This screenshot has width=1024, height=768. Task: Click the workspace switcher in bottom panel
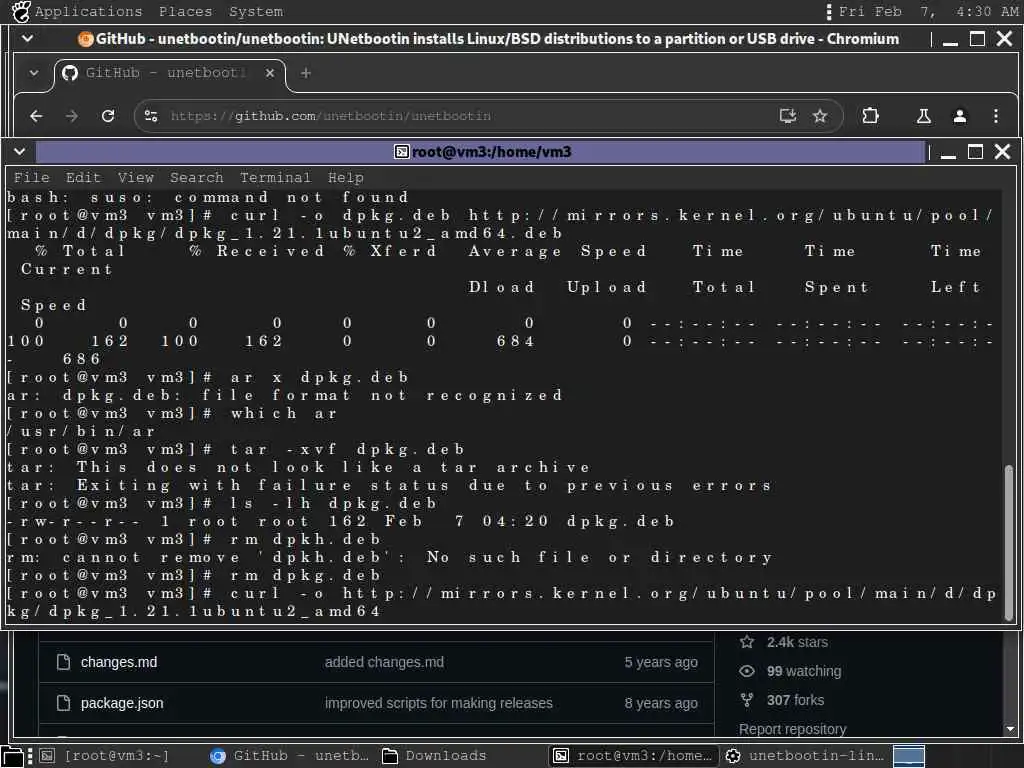(908, 756)
